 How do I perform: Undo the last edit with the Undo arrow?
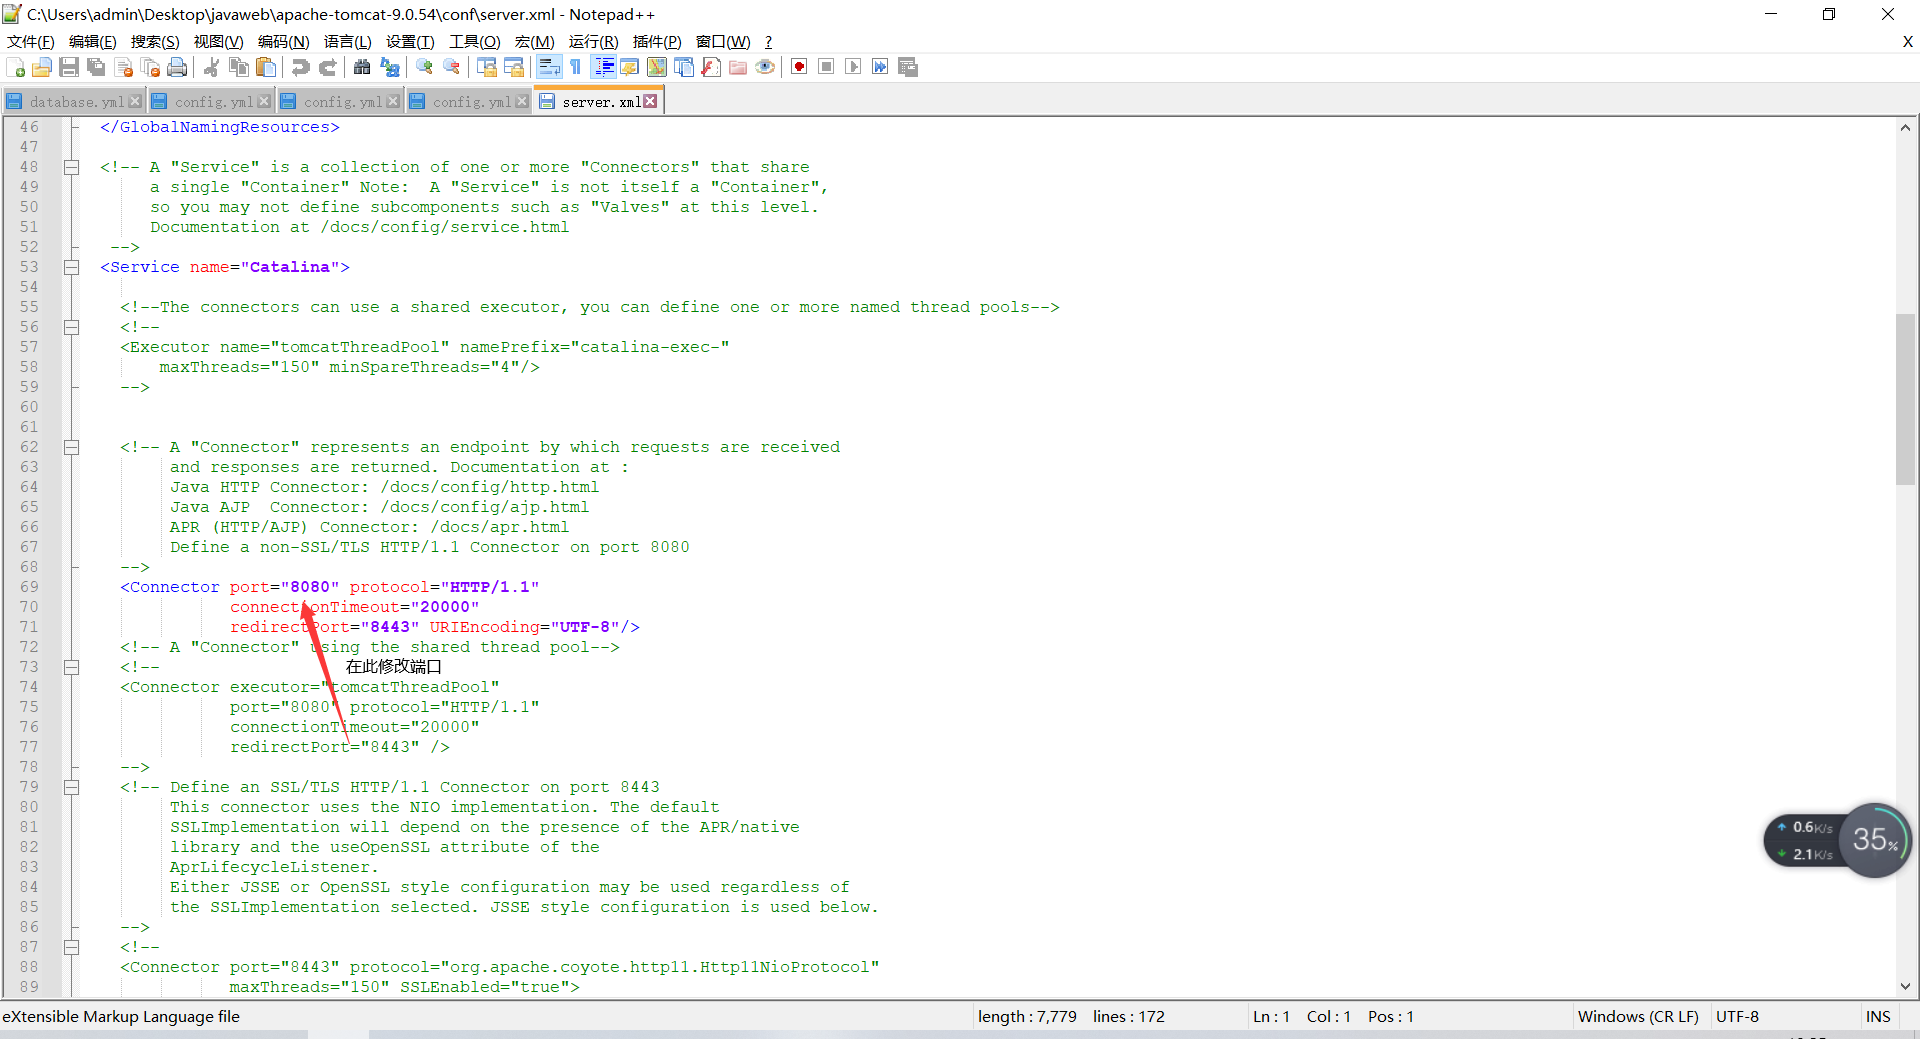(300, 67)
